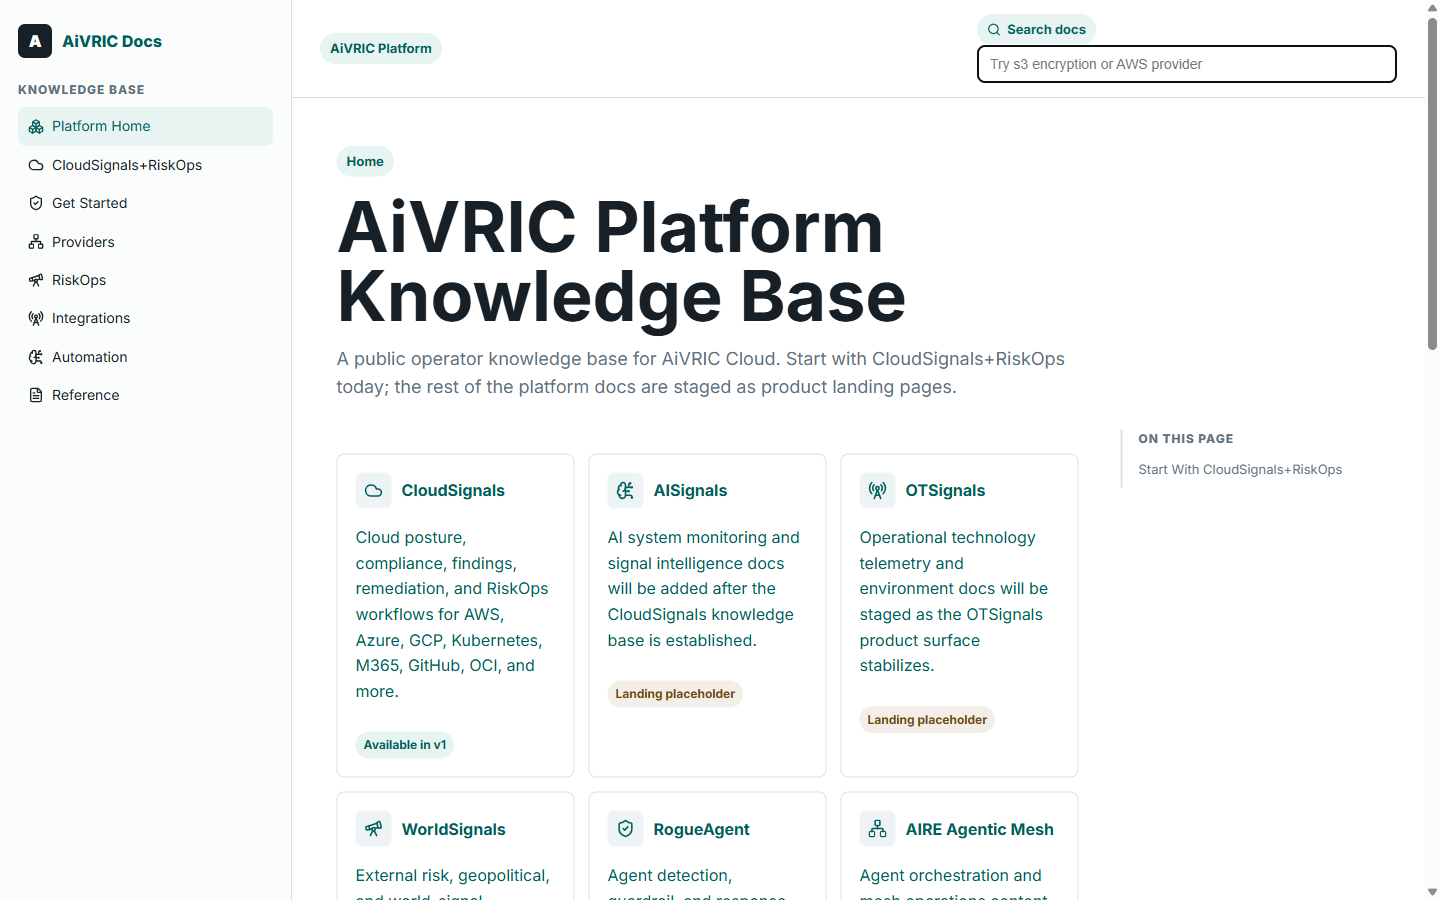This screenshot has width=1440, height=900.
Task: Click the AISignals card brain icon
Action: point(625,490)
